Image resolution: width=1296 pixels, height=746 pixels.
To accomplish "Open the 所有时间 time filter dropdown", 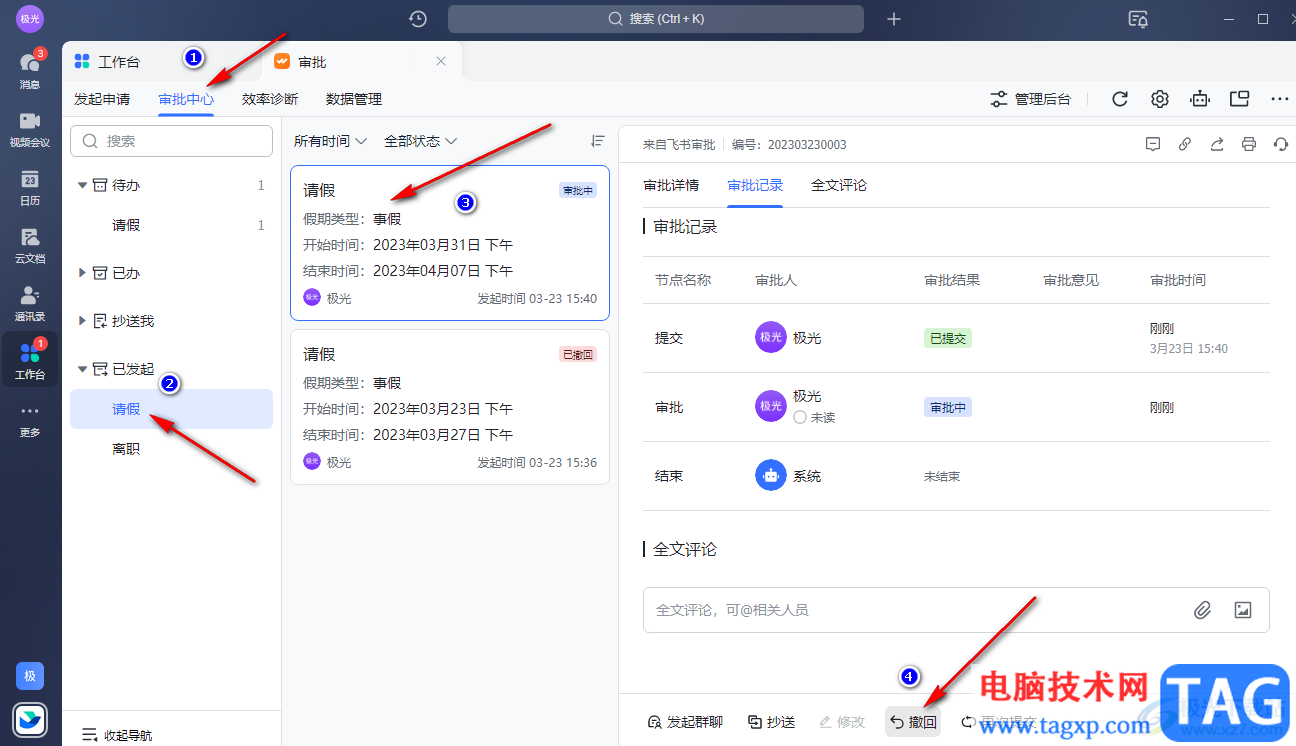I will [330, 141].
